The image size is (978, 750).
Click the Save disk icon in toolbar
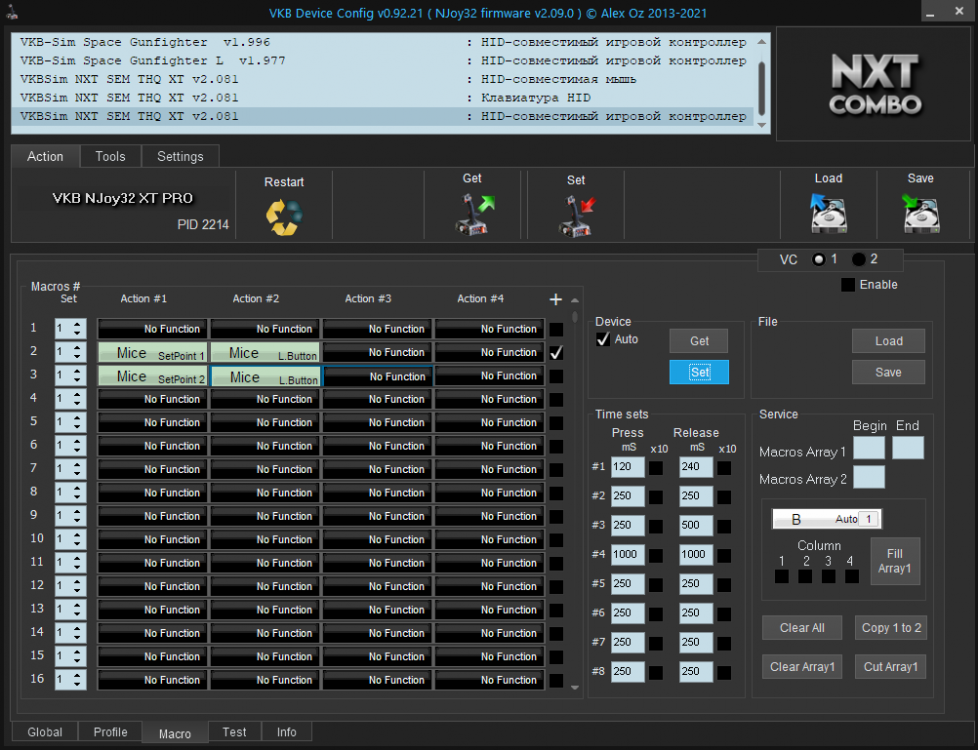(x=920, y=211)
